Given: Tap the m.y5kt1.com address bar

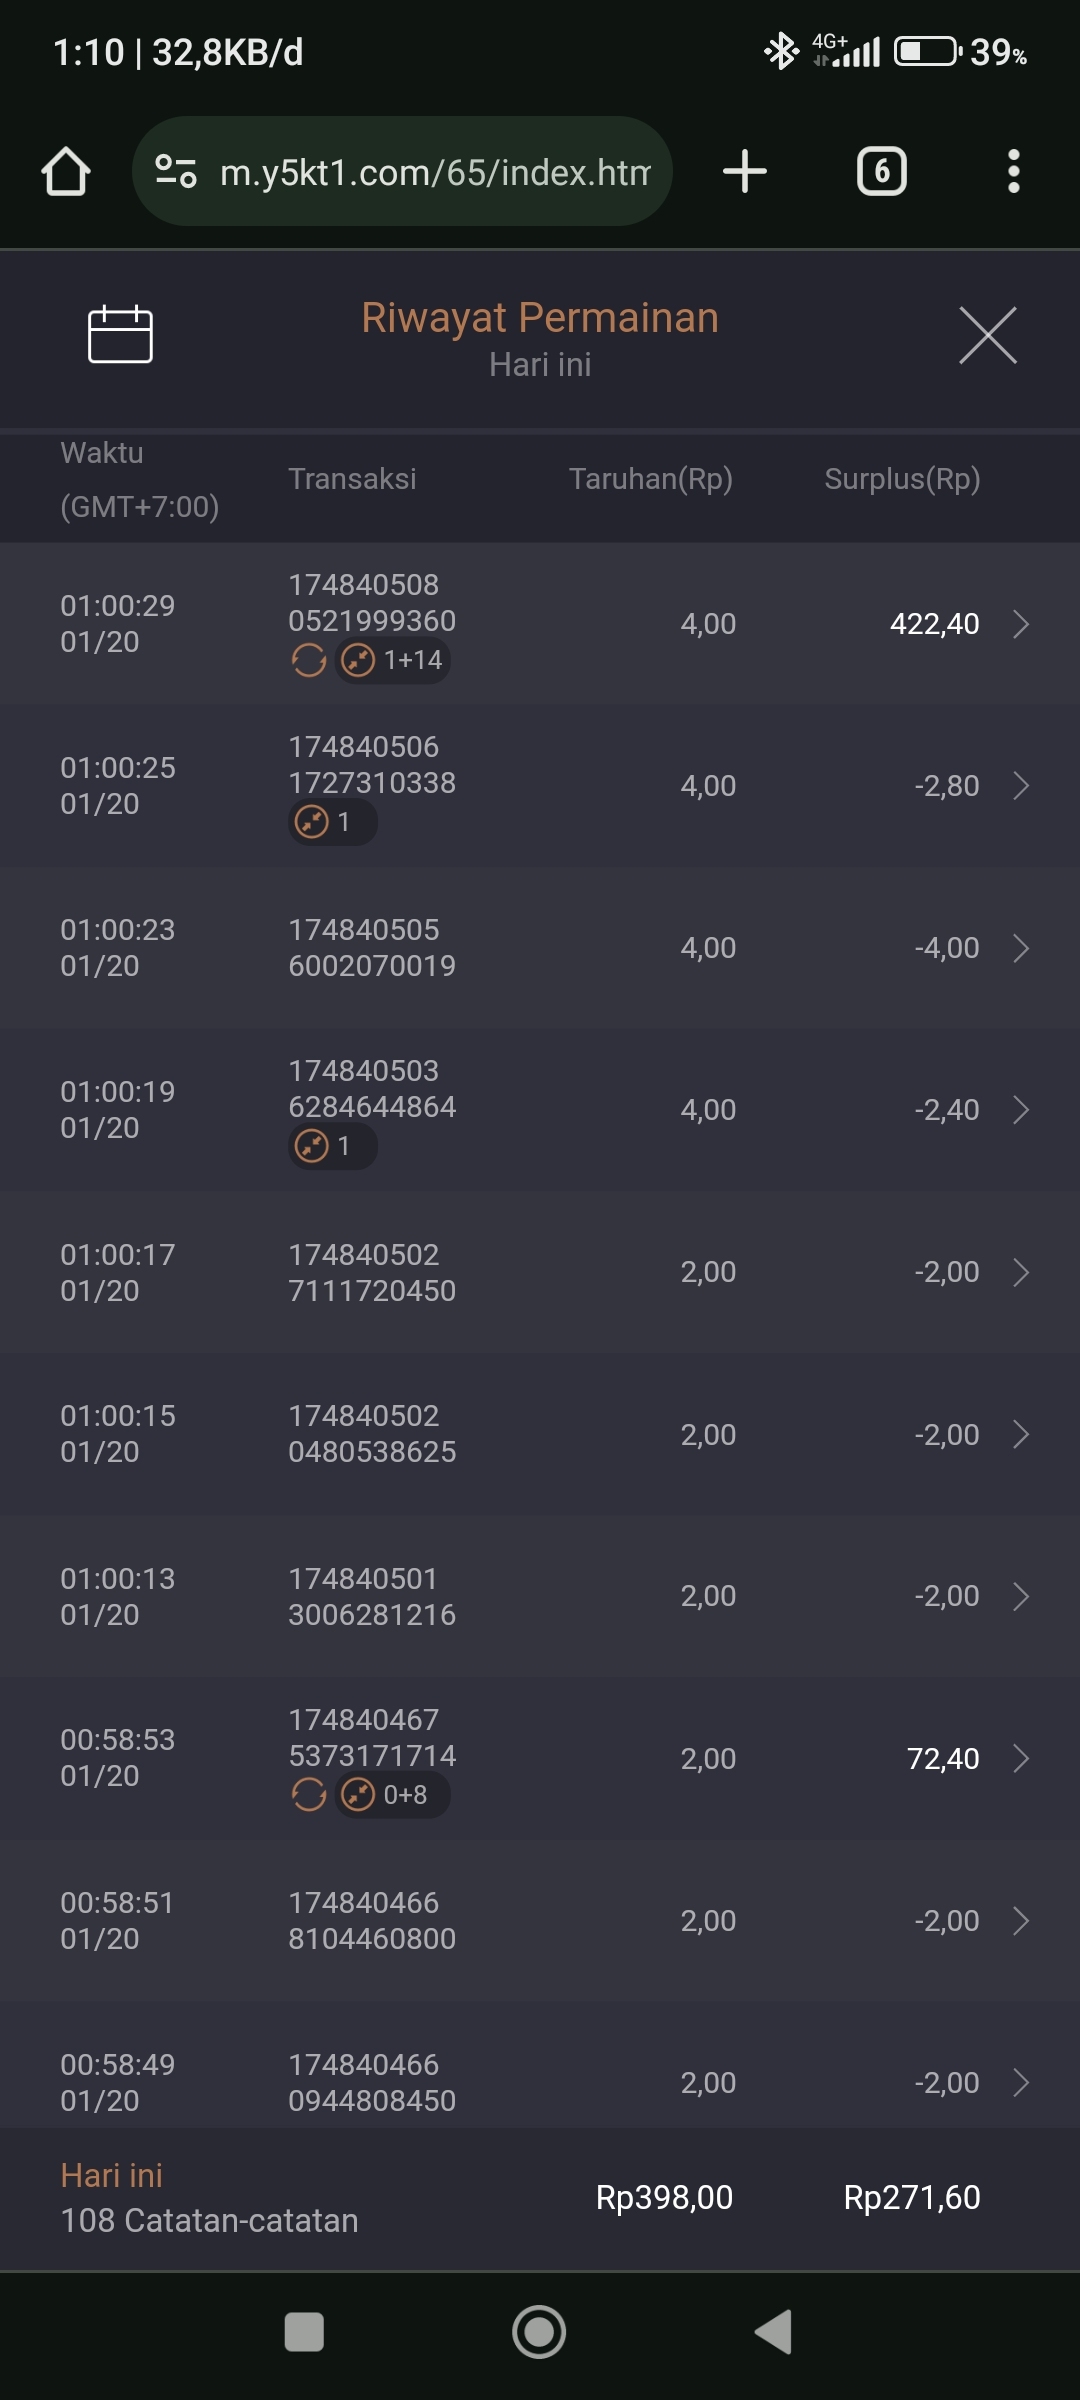Looking at the screenshot, I should tap(434, 172).
